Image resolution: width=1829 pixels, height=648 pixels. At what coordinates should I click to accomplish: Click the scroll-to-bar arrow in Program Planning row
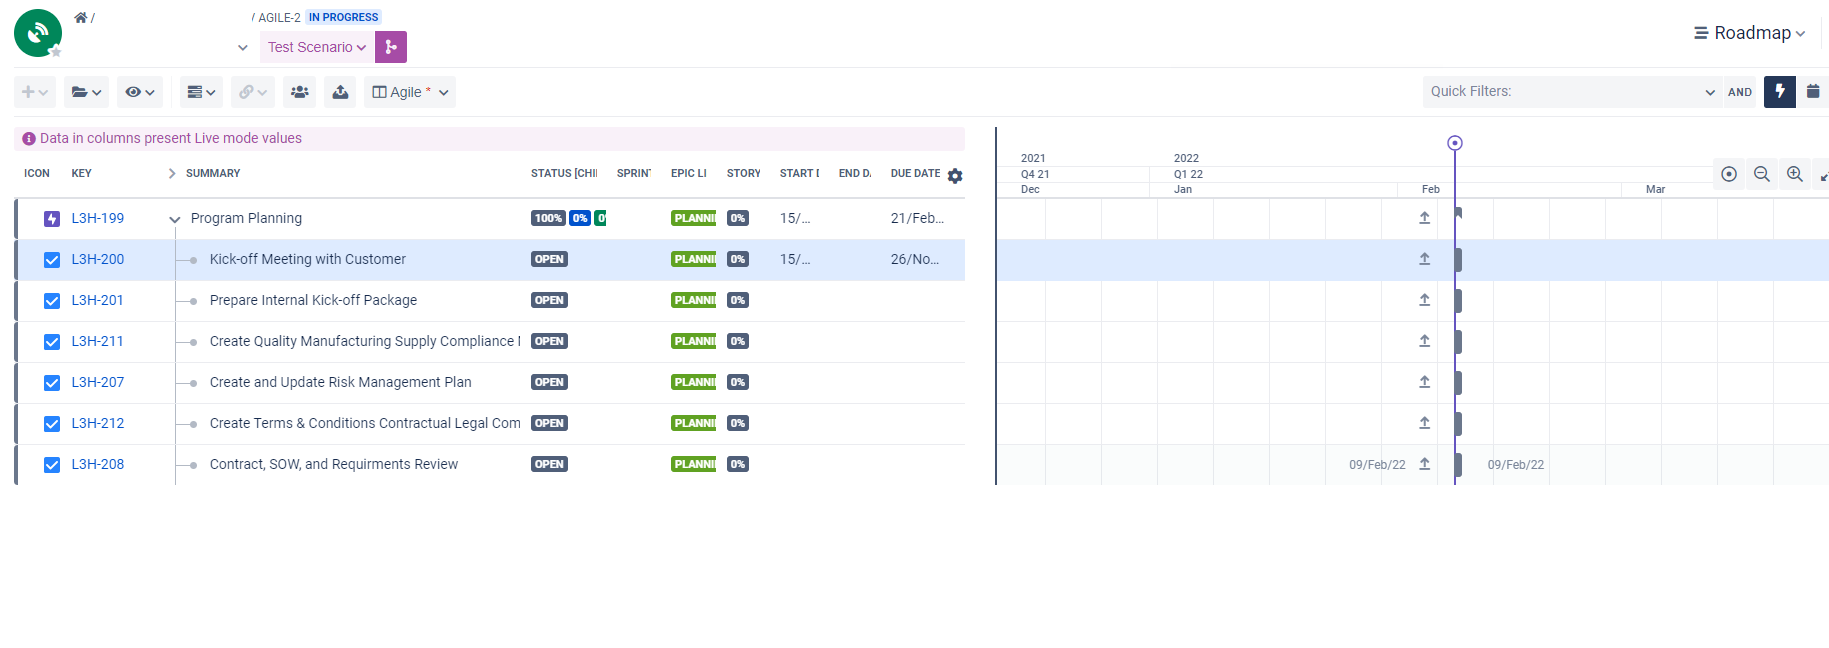point(1425,218)
